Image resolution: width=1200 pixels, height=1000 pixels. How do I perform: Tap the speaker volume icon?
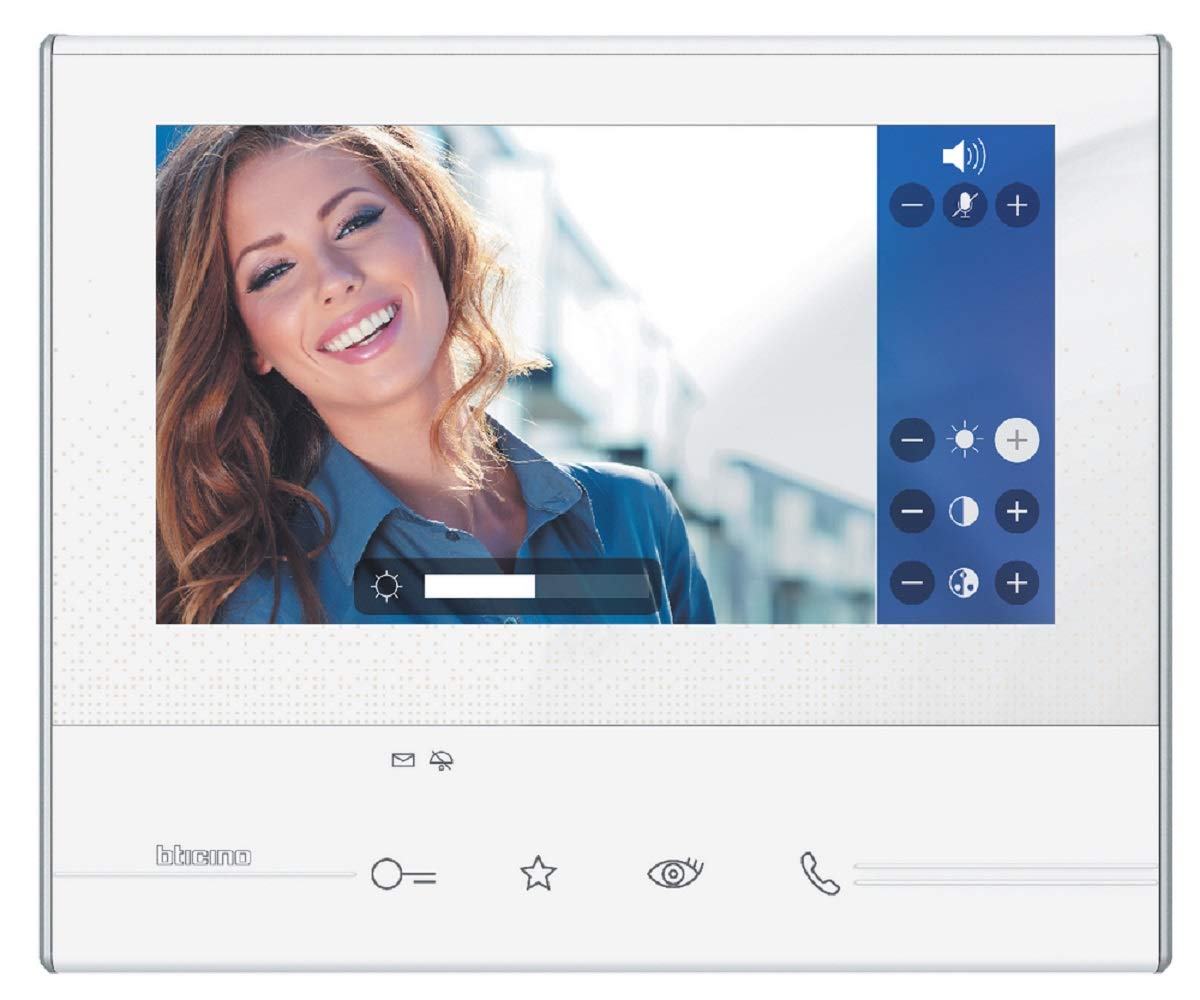coord(965,155)
